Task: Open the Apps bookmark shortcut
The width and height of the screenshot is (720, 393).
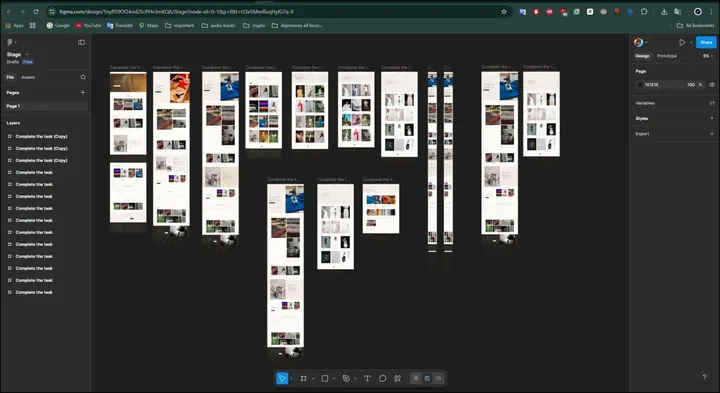Action: pyautogui.click(x=14, y=25)
